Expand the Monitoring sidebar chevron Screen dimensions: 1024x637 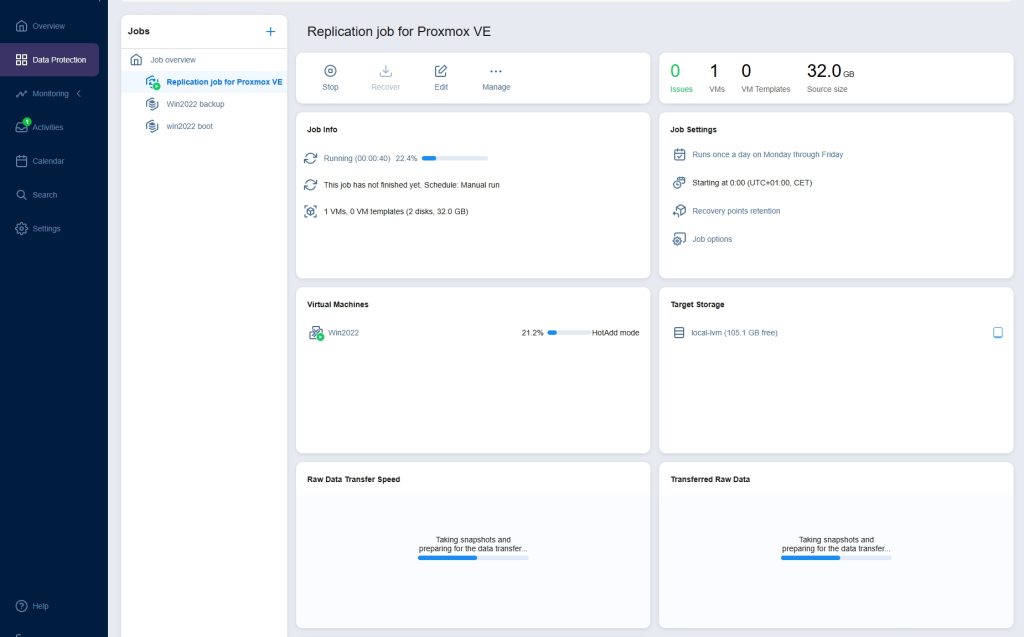coord(79,94)
